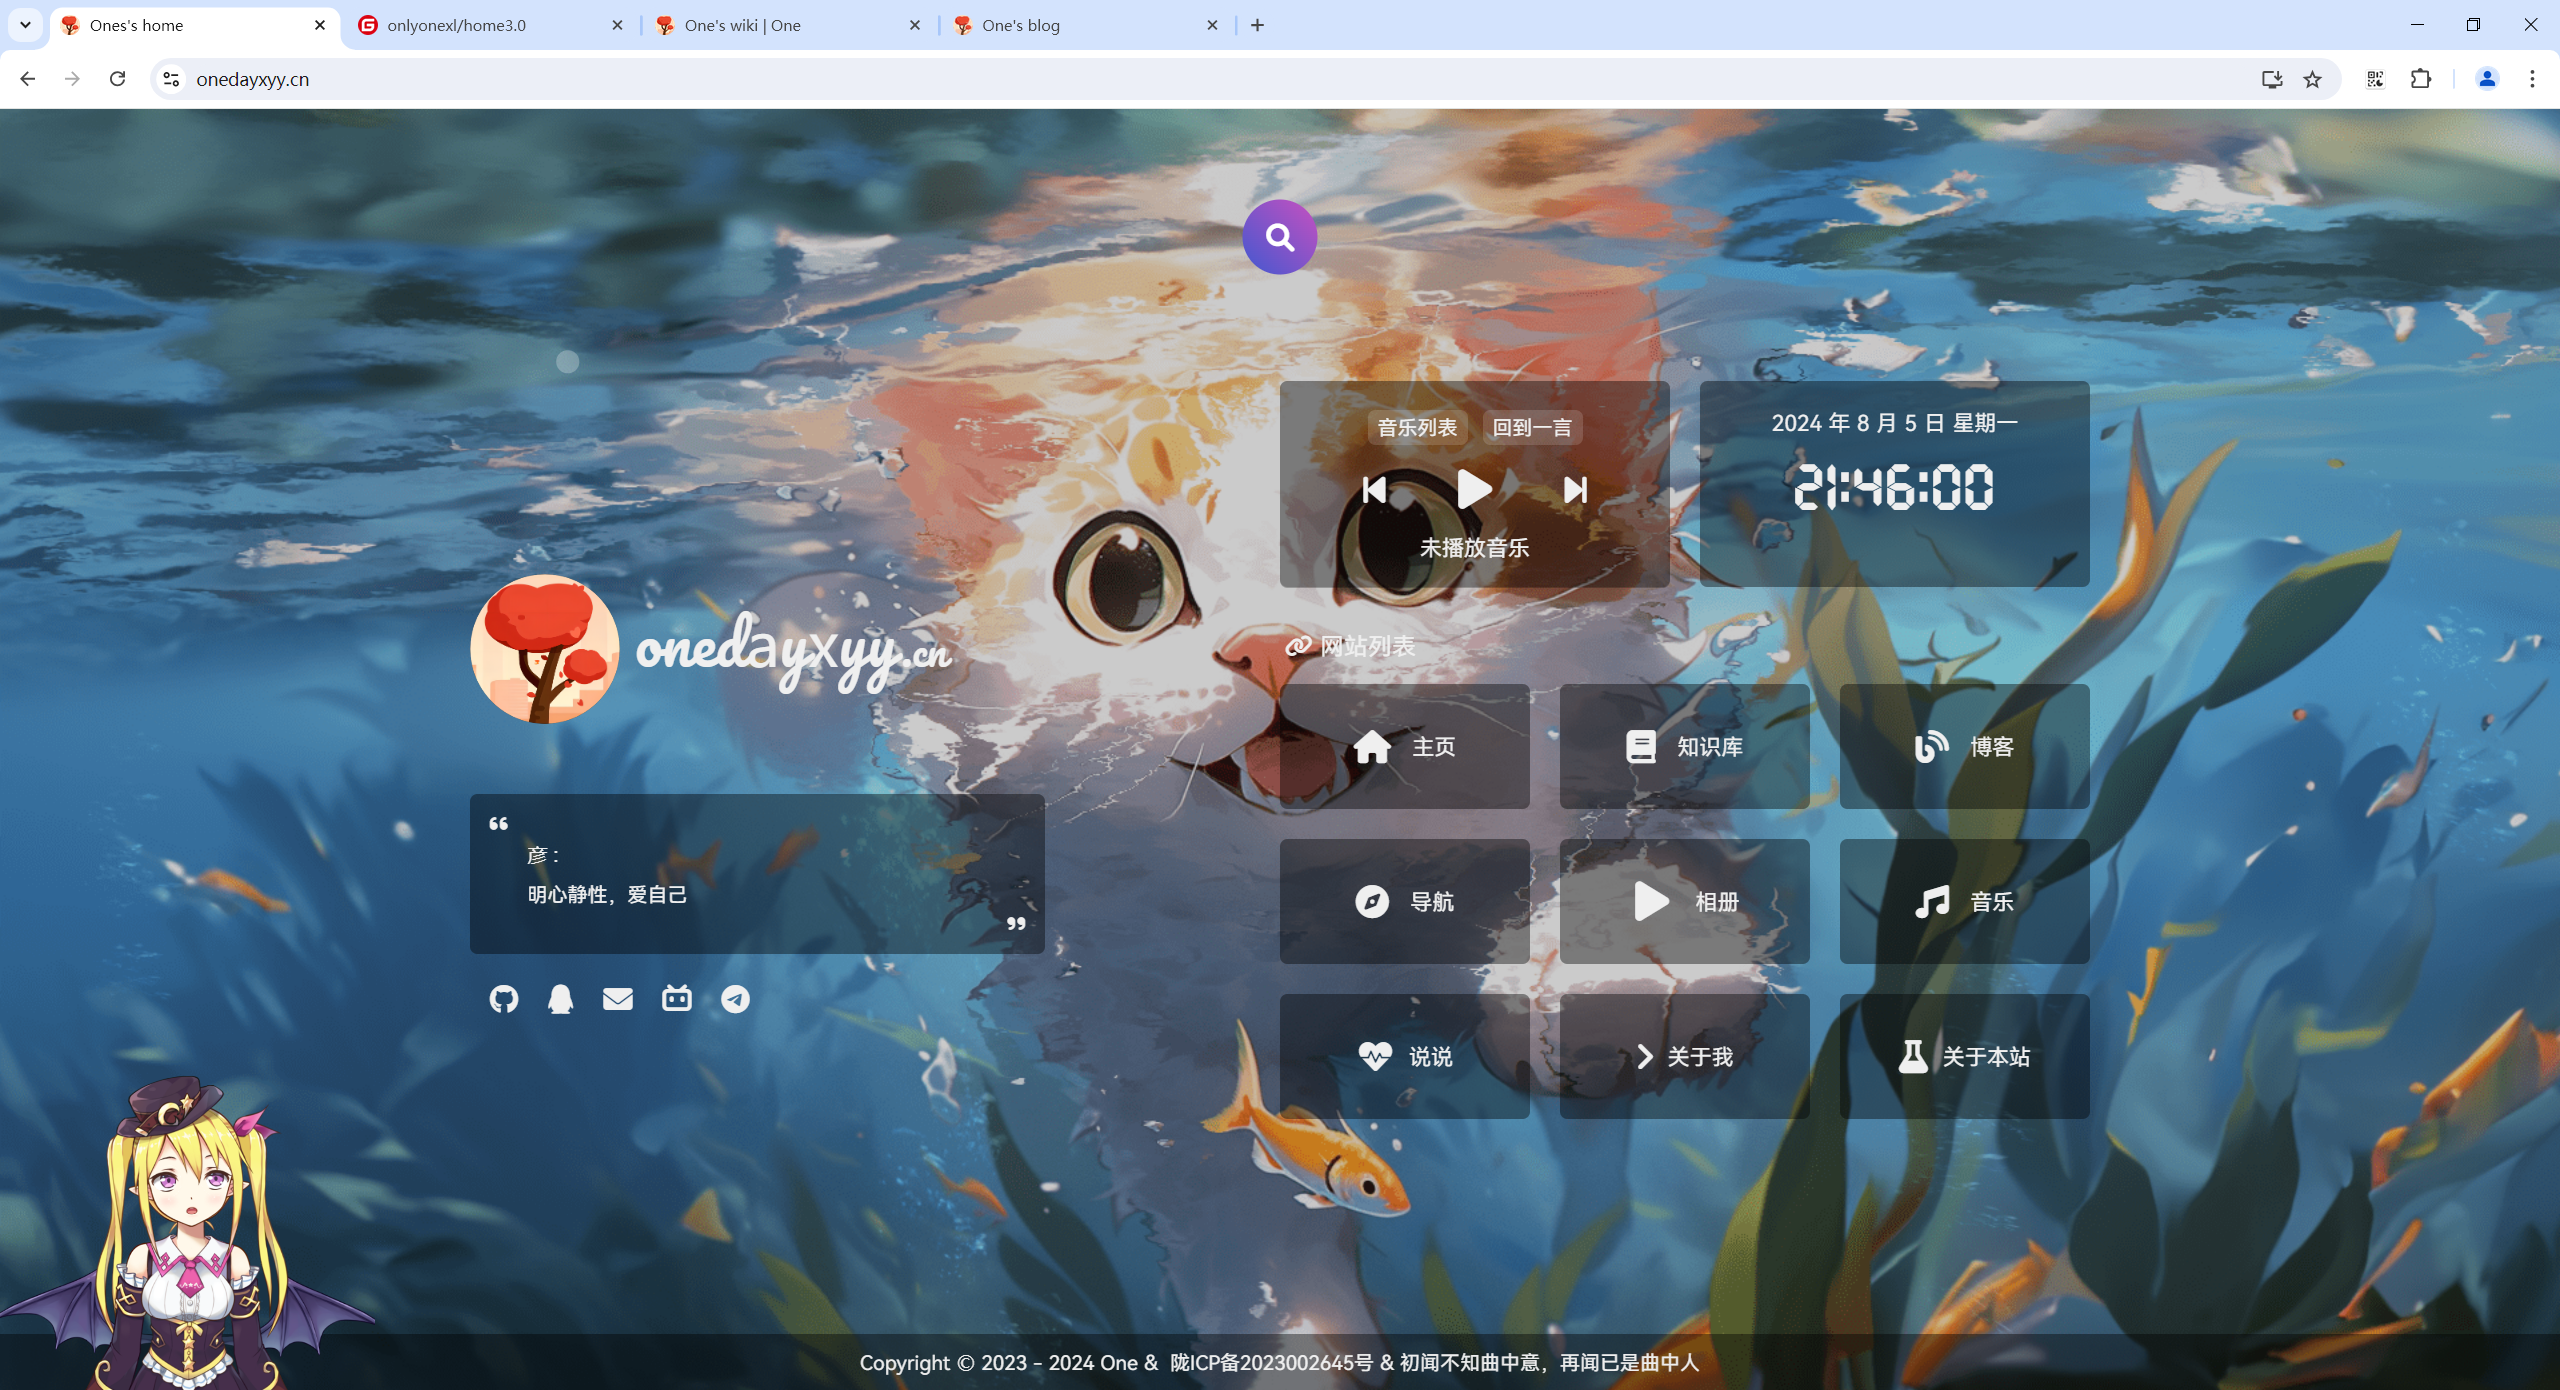Open the 导航 navigation tile

click(1404, 902)
